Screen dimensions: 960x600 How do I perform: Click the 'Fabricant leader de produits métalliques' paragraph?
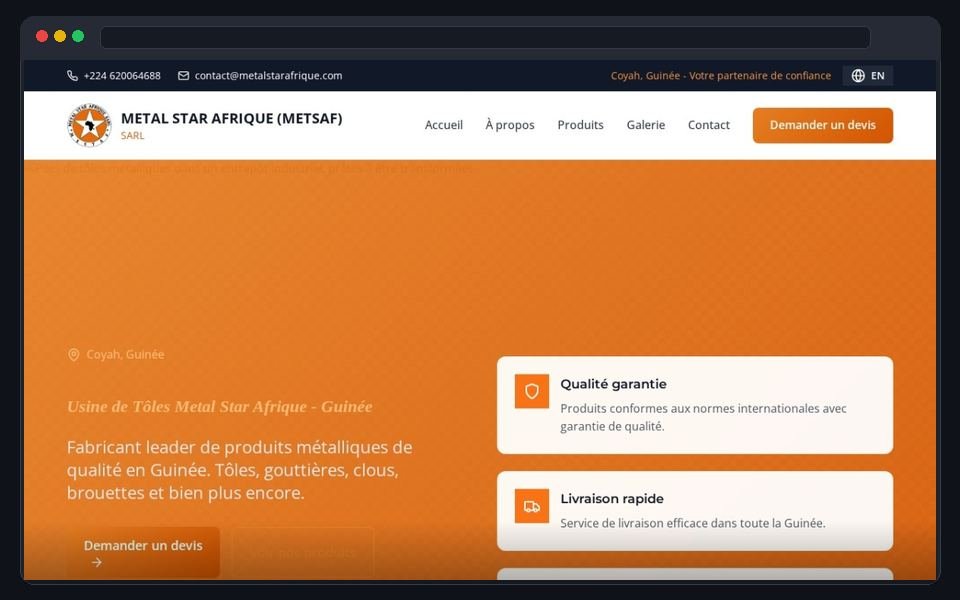[239, 470]
